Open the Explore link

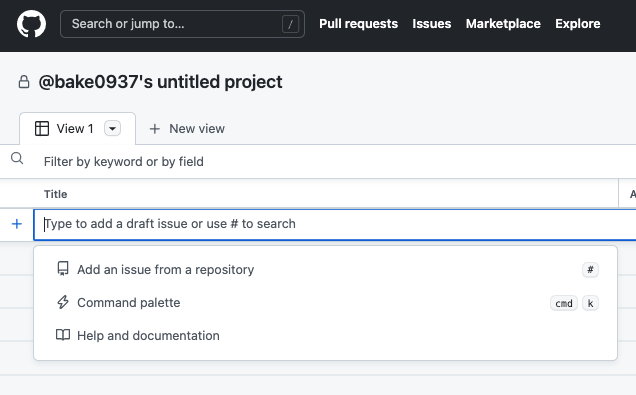[x=578, y=24]
